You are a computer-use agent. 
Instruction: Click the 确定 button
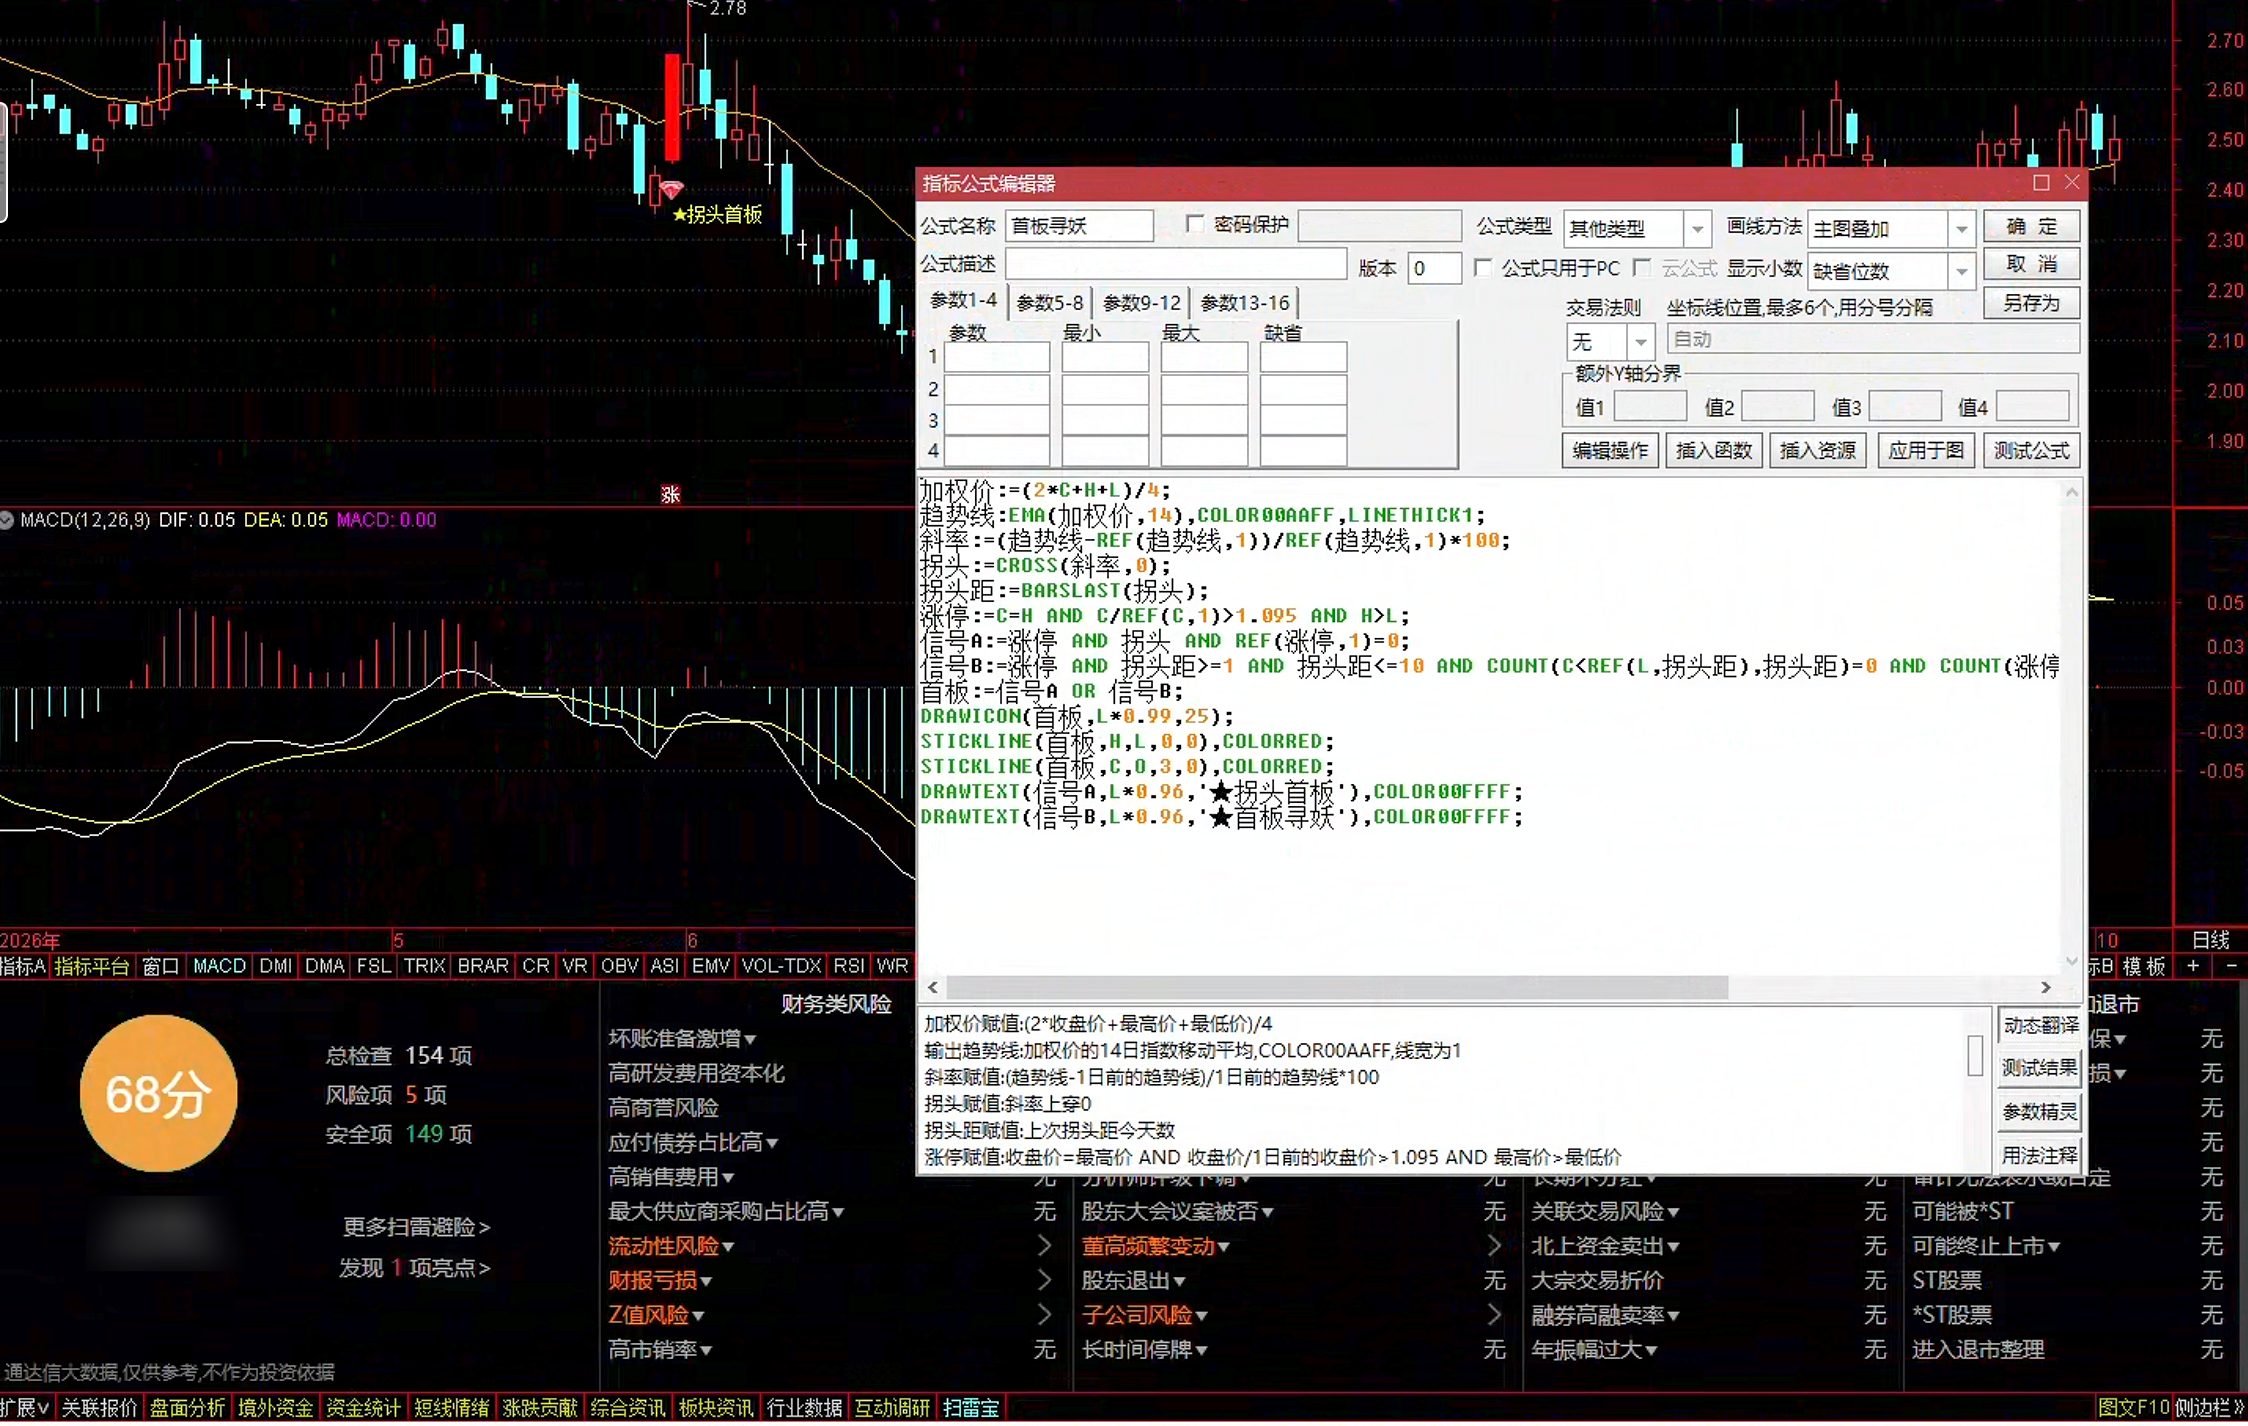tap(2032, 226)
